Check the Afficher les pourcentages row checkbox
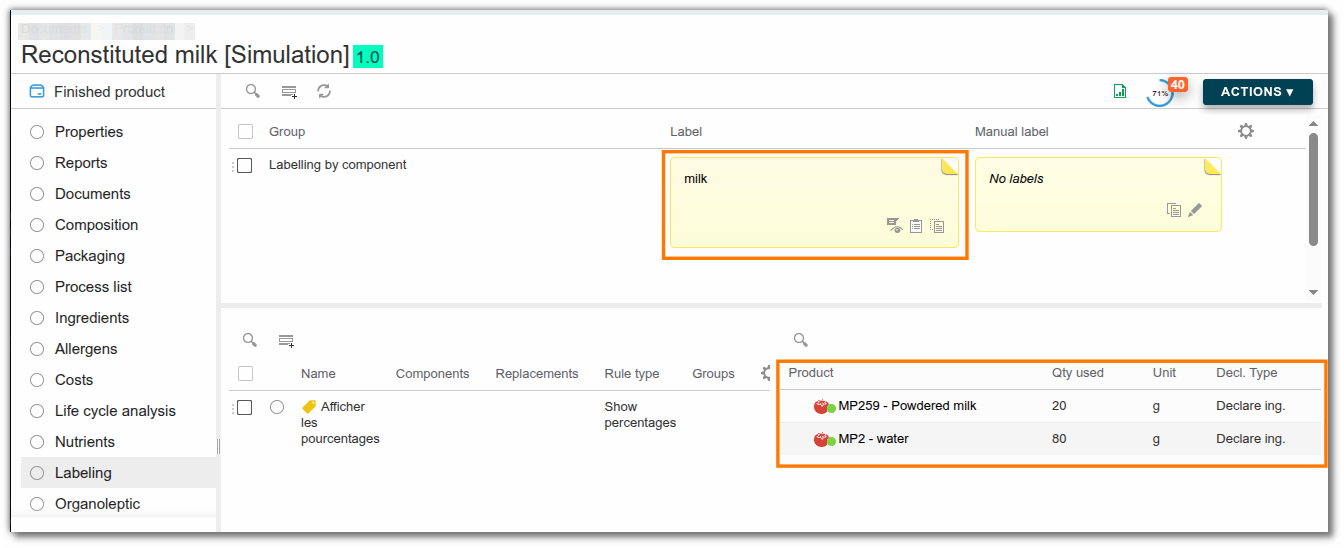The width and height of the screenshot is (1344, 548). tap(245, 407)
